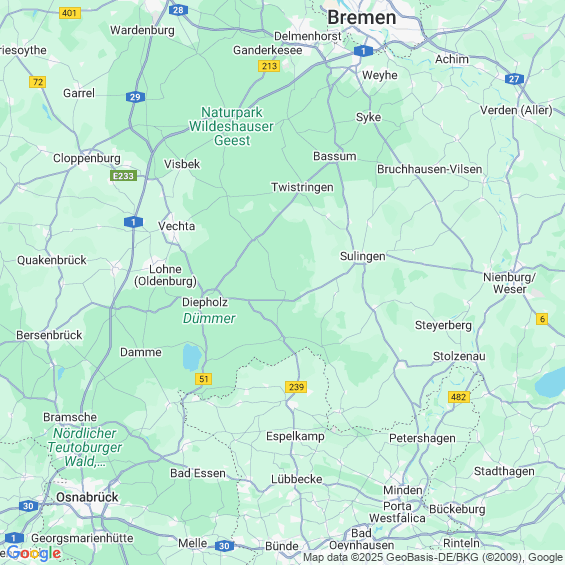Click the yellow 213 road shield

pos(269,66)
